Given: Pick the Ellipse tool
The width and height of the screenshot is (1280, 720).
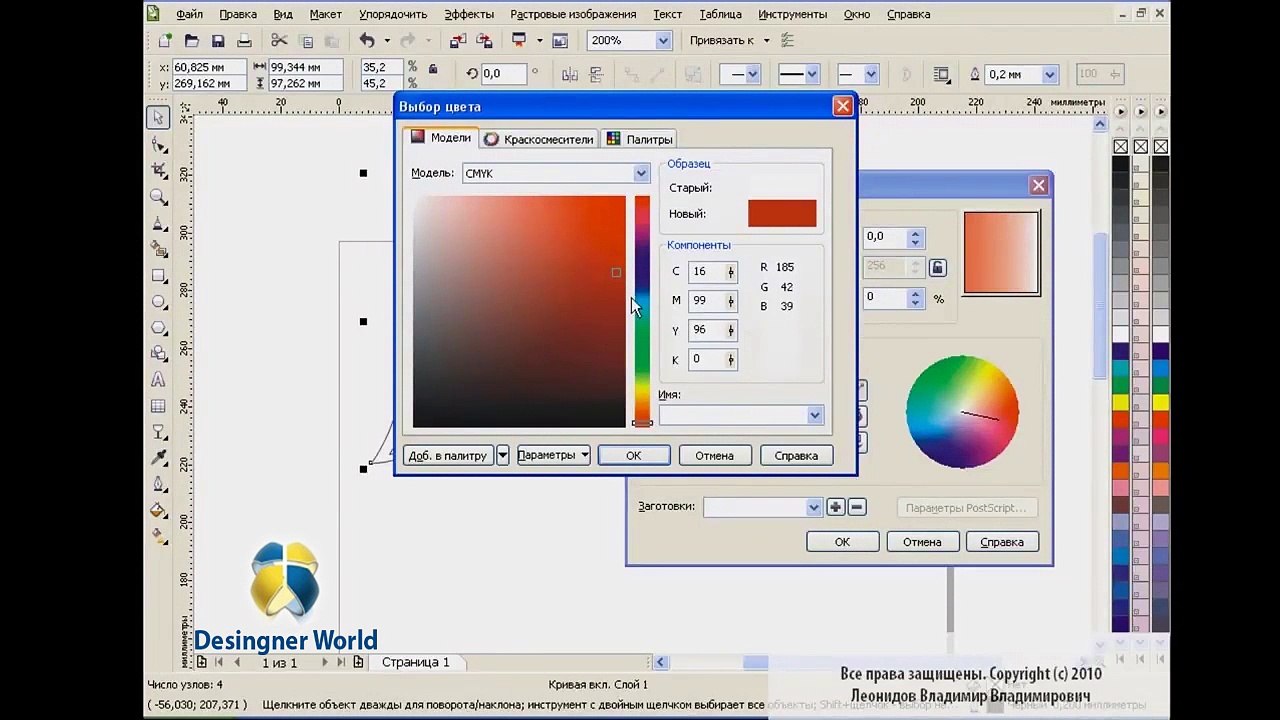Looking at the screenshot, I should pyautogui.click(x=158, y=302).
